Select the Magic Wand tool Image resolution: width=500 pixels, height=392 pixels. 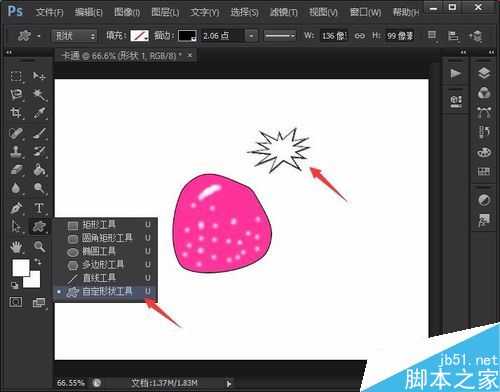pos(39,95)
